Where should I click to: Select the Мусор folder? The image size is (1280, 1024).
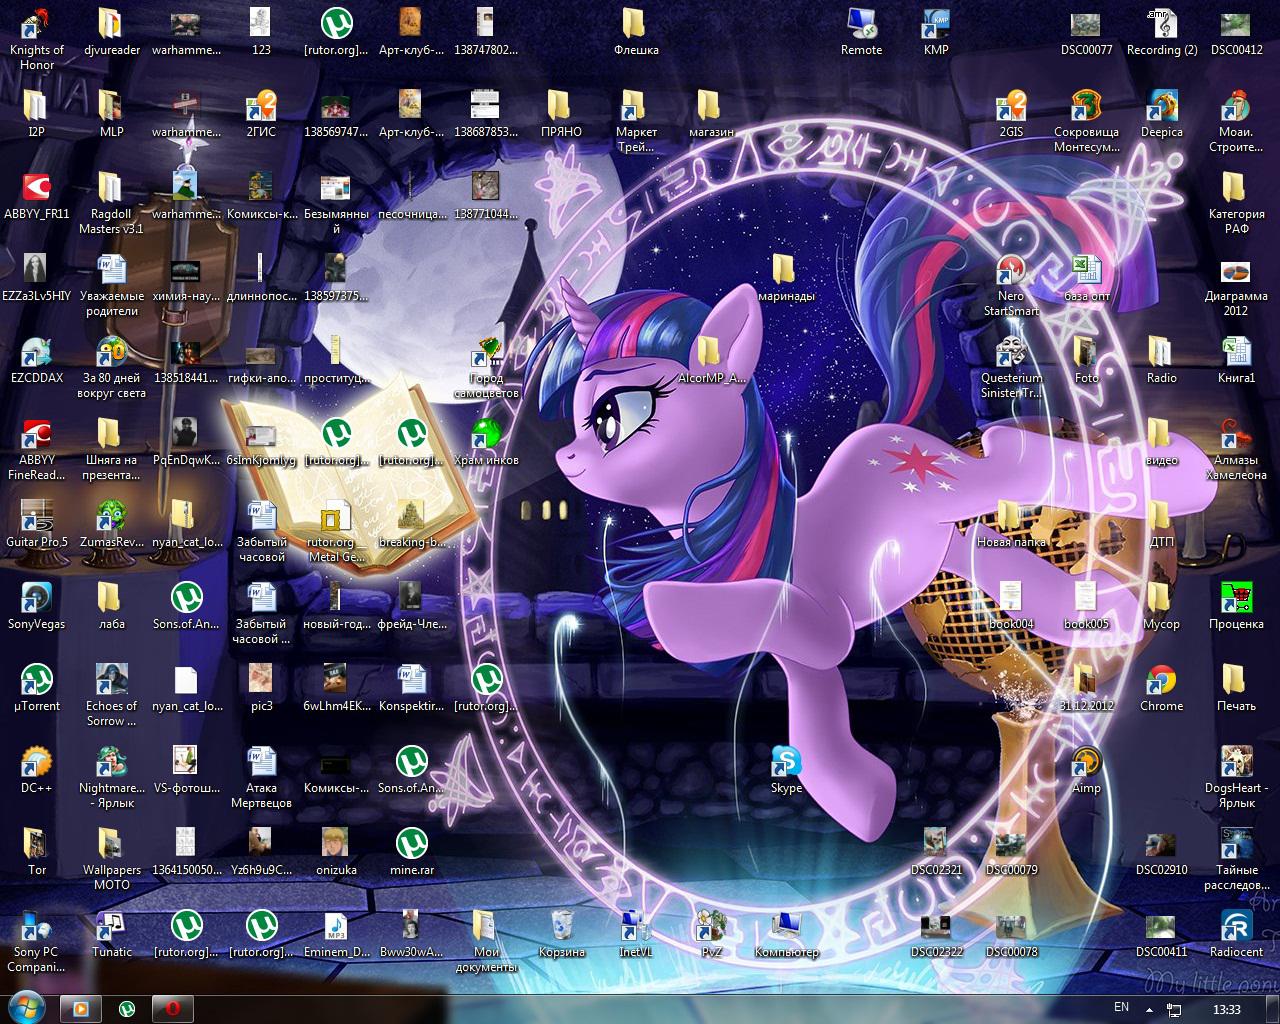(1162, 606)
